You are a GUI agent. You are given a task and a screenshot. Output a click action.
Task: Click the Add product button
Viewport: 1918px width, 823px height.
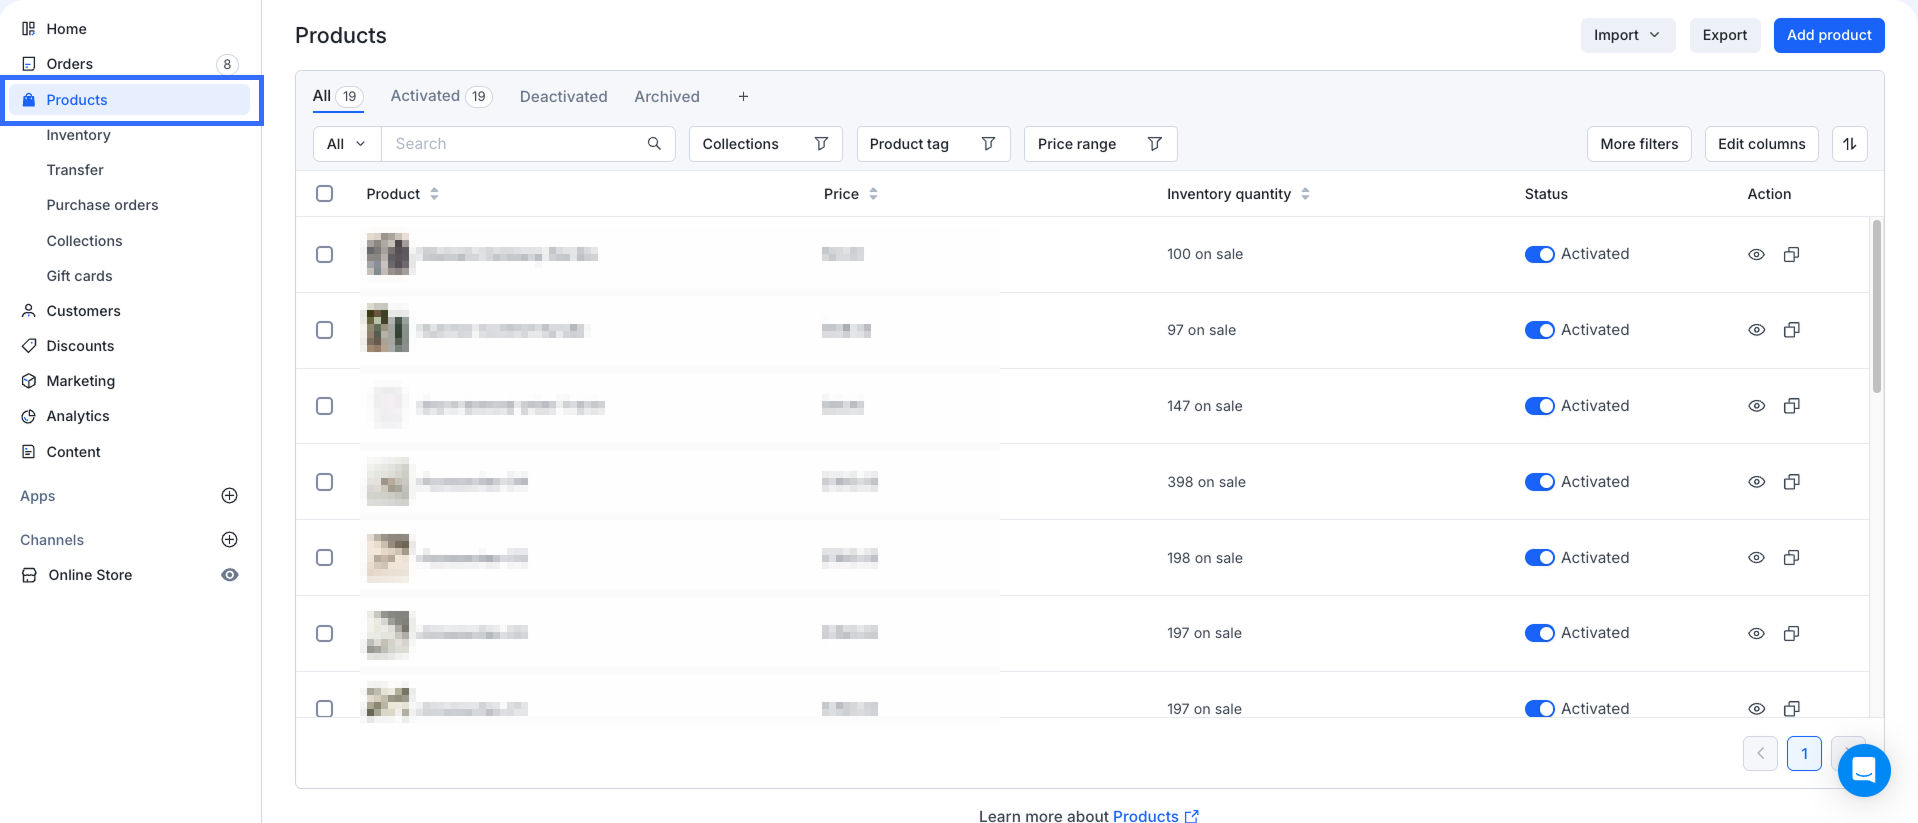pyautogui.click(x=1828, y=35)
